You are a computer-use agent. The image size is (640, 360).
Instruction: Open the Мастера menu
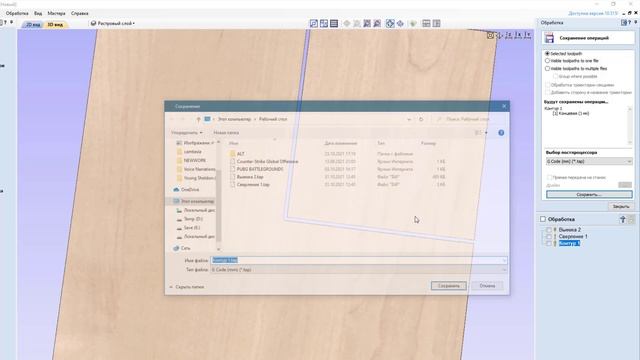click(56, 13)
